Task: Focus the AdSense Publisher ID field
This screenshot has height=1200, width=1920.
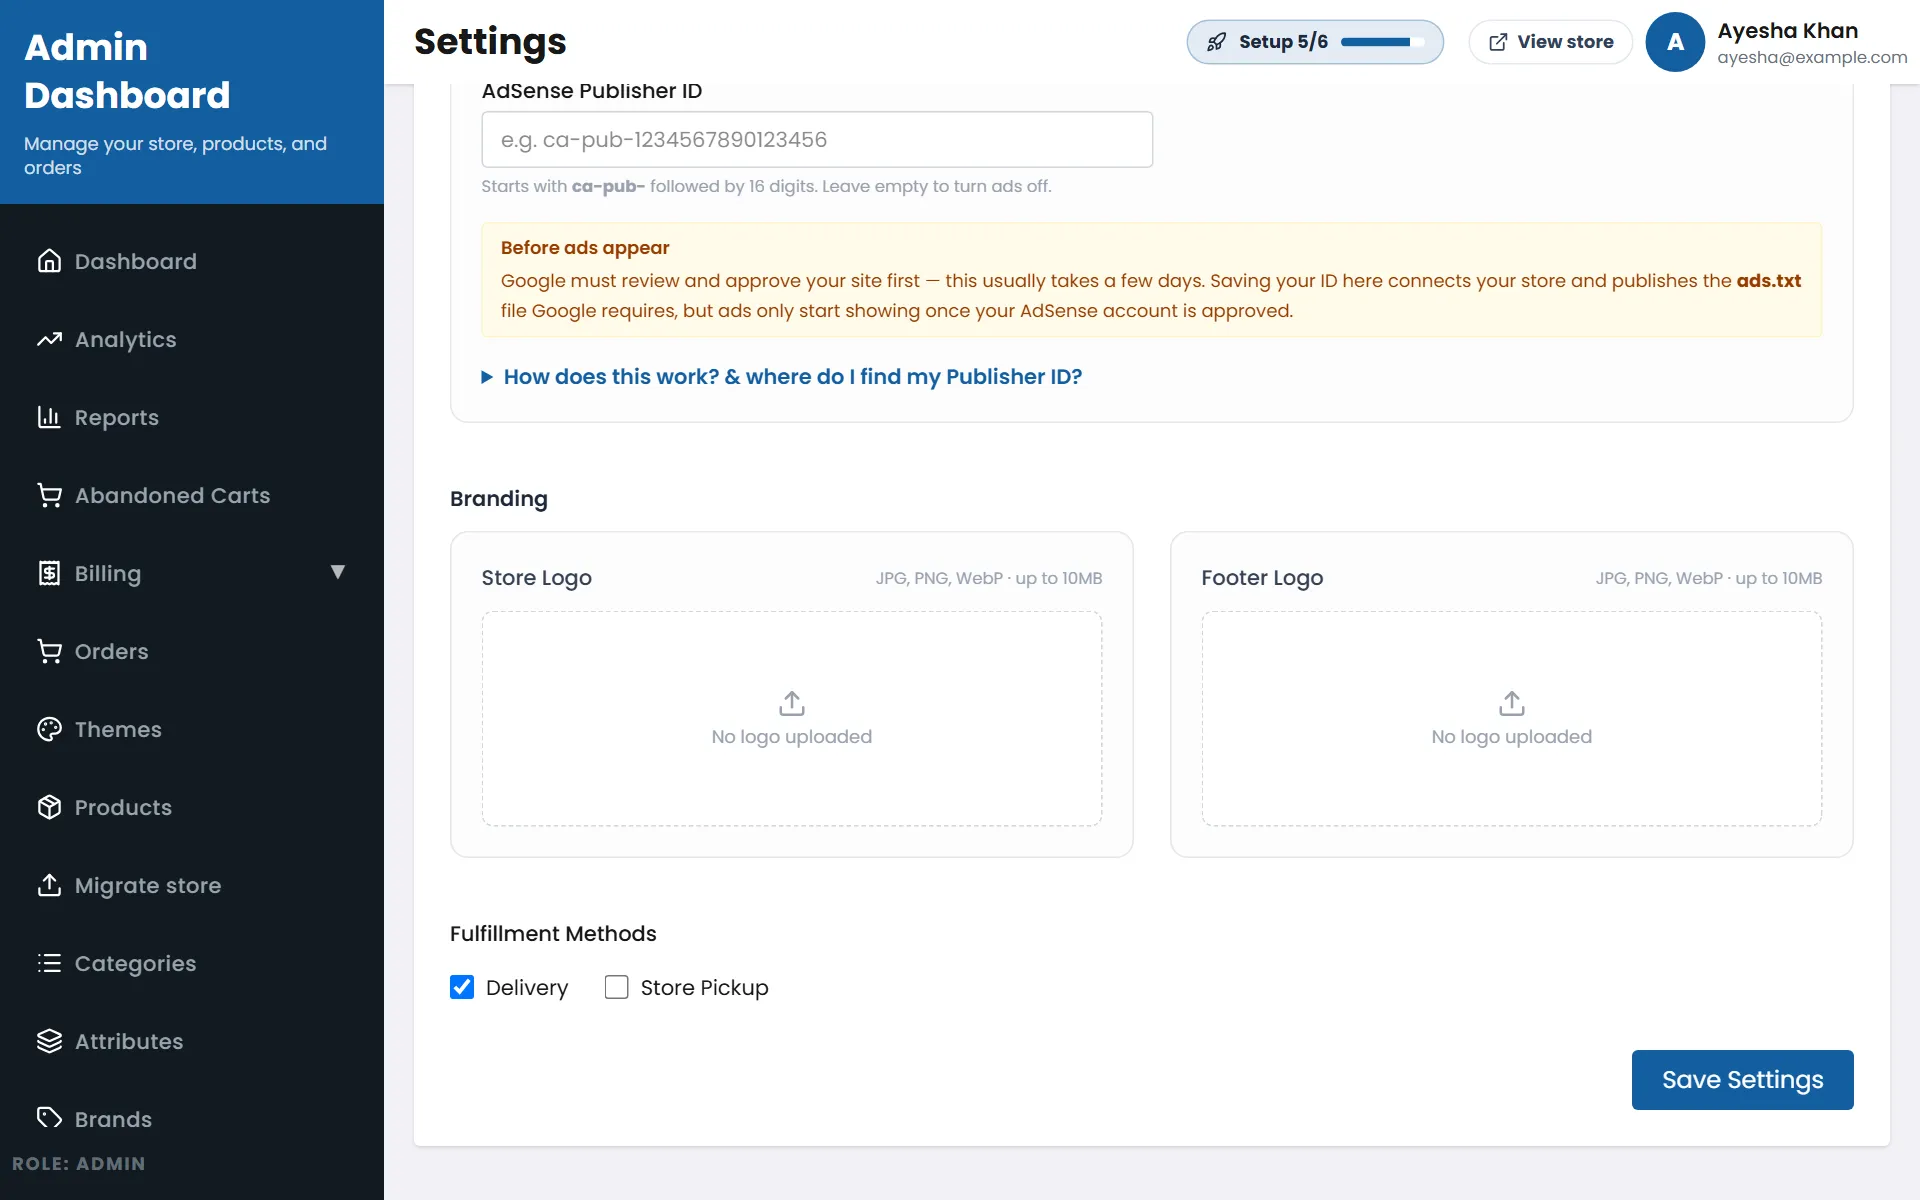Action: click(x=817, y=139)
